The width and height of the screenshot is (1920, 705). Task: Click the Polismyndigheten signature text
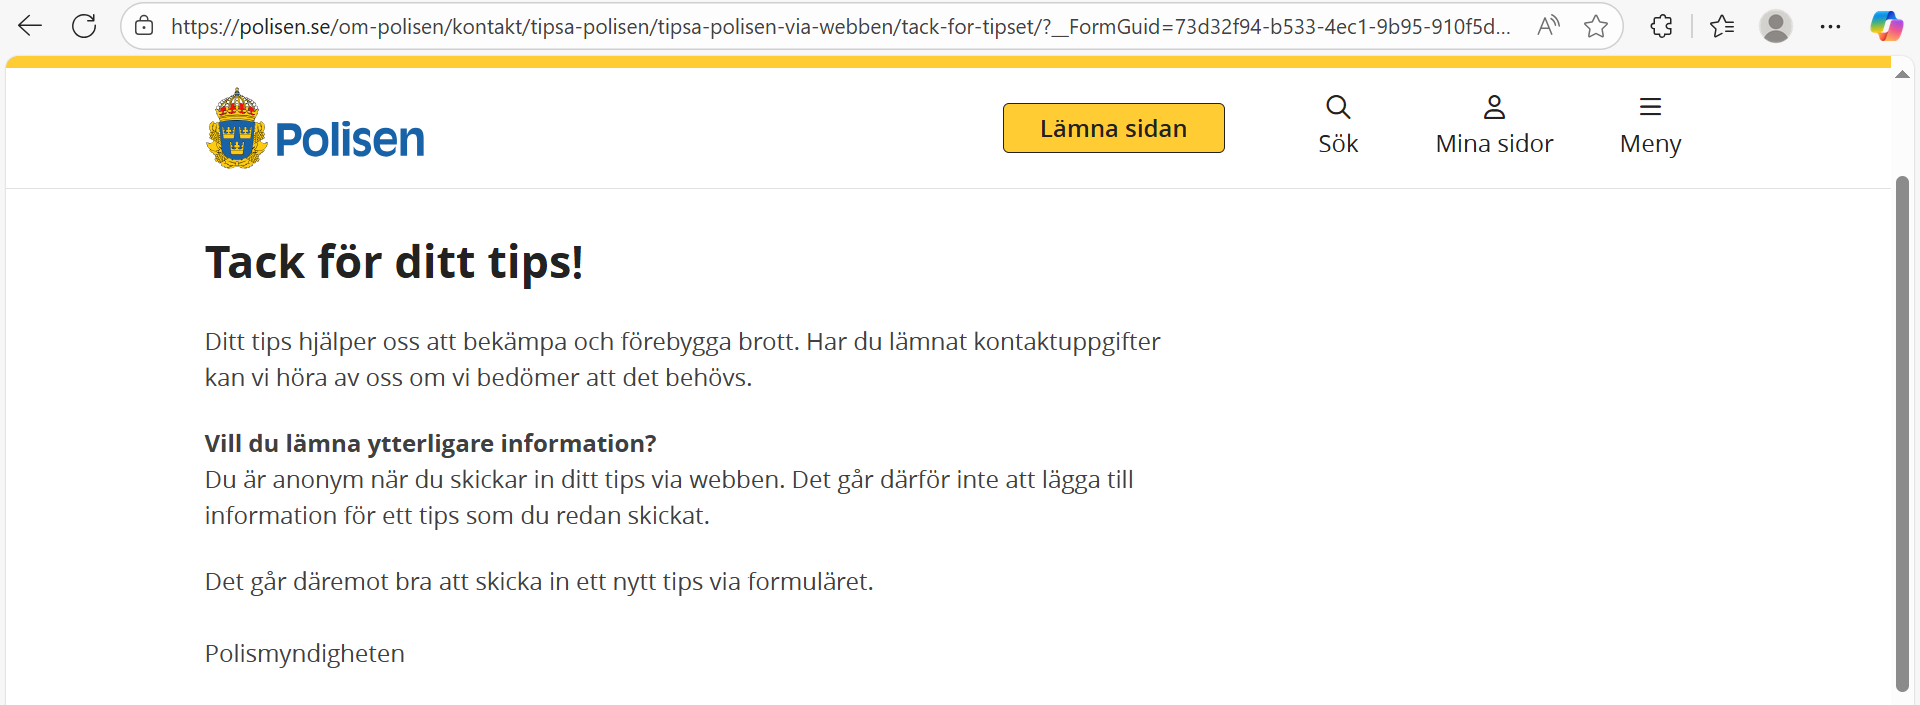pyautogui.click(x=305, y=654)
